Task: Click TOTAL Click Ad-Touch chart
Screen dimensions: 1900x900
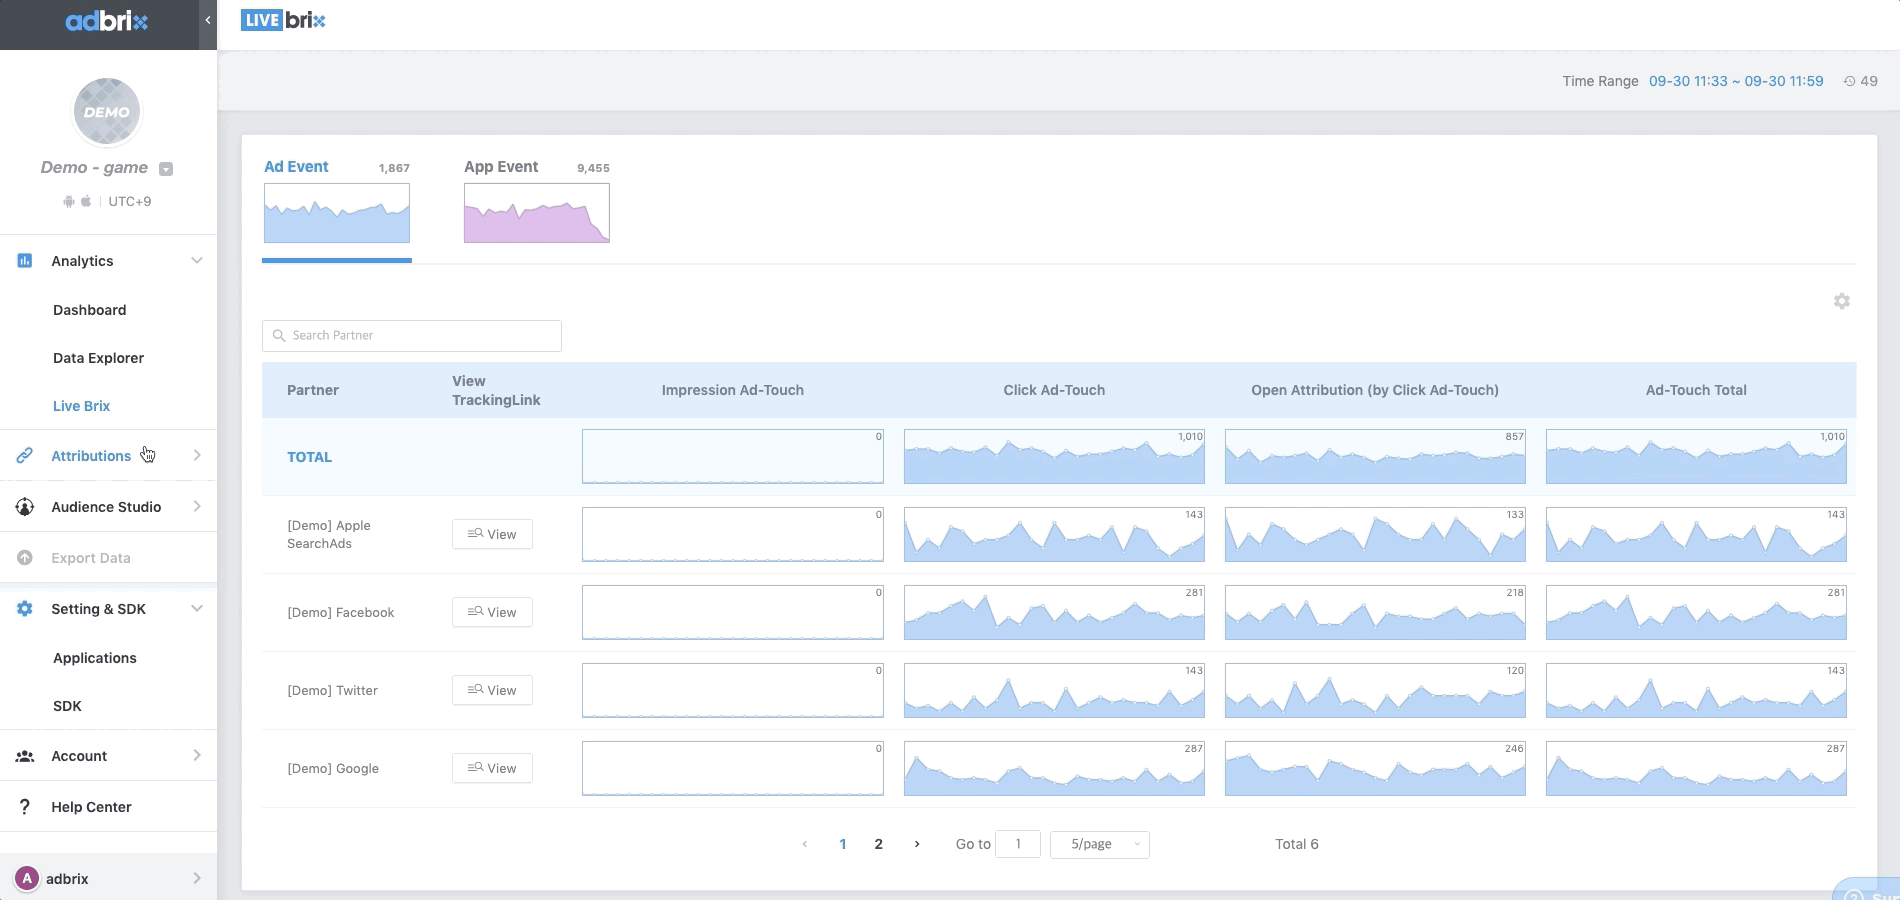Action: tap(1054, 457)
